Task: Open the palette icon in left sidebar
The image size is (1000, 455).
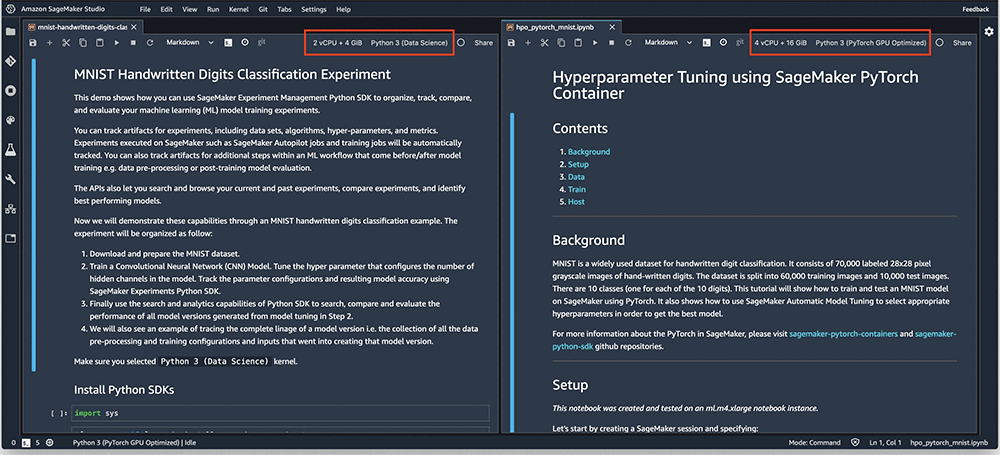Action: click(x=11, y=120)
